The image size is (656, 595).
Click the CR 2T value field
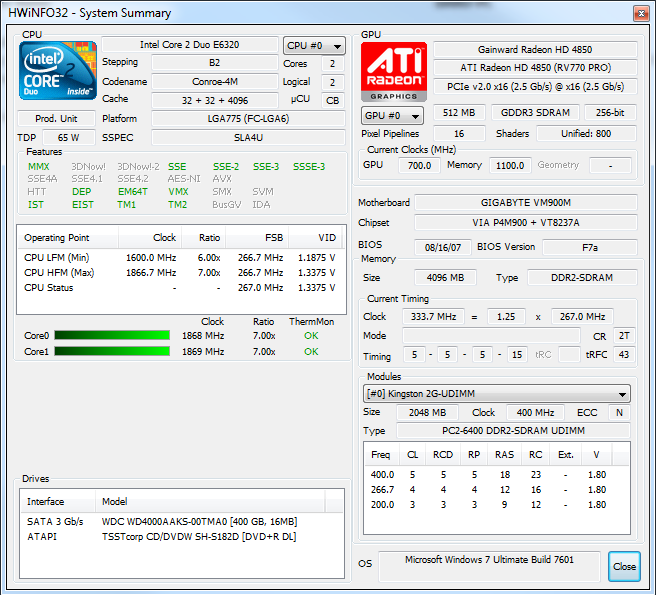(624, 336)
